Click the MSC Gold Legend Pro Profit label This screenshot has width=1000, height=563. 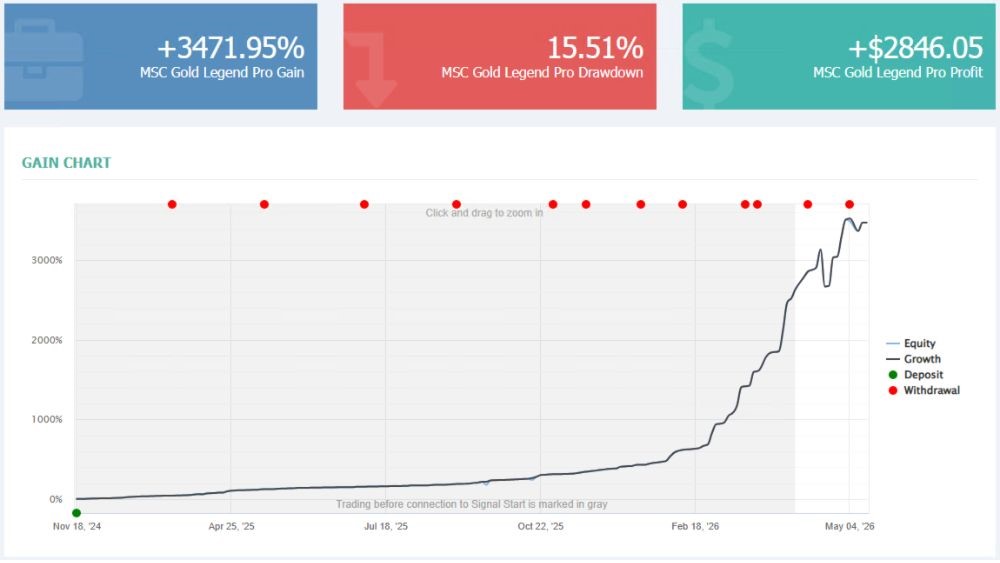click(897, 73)
